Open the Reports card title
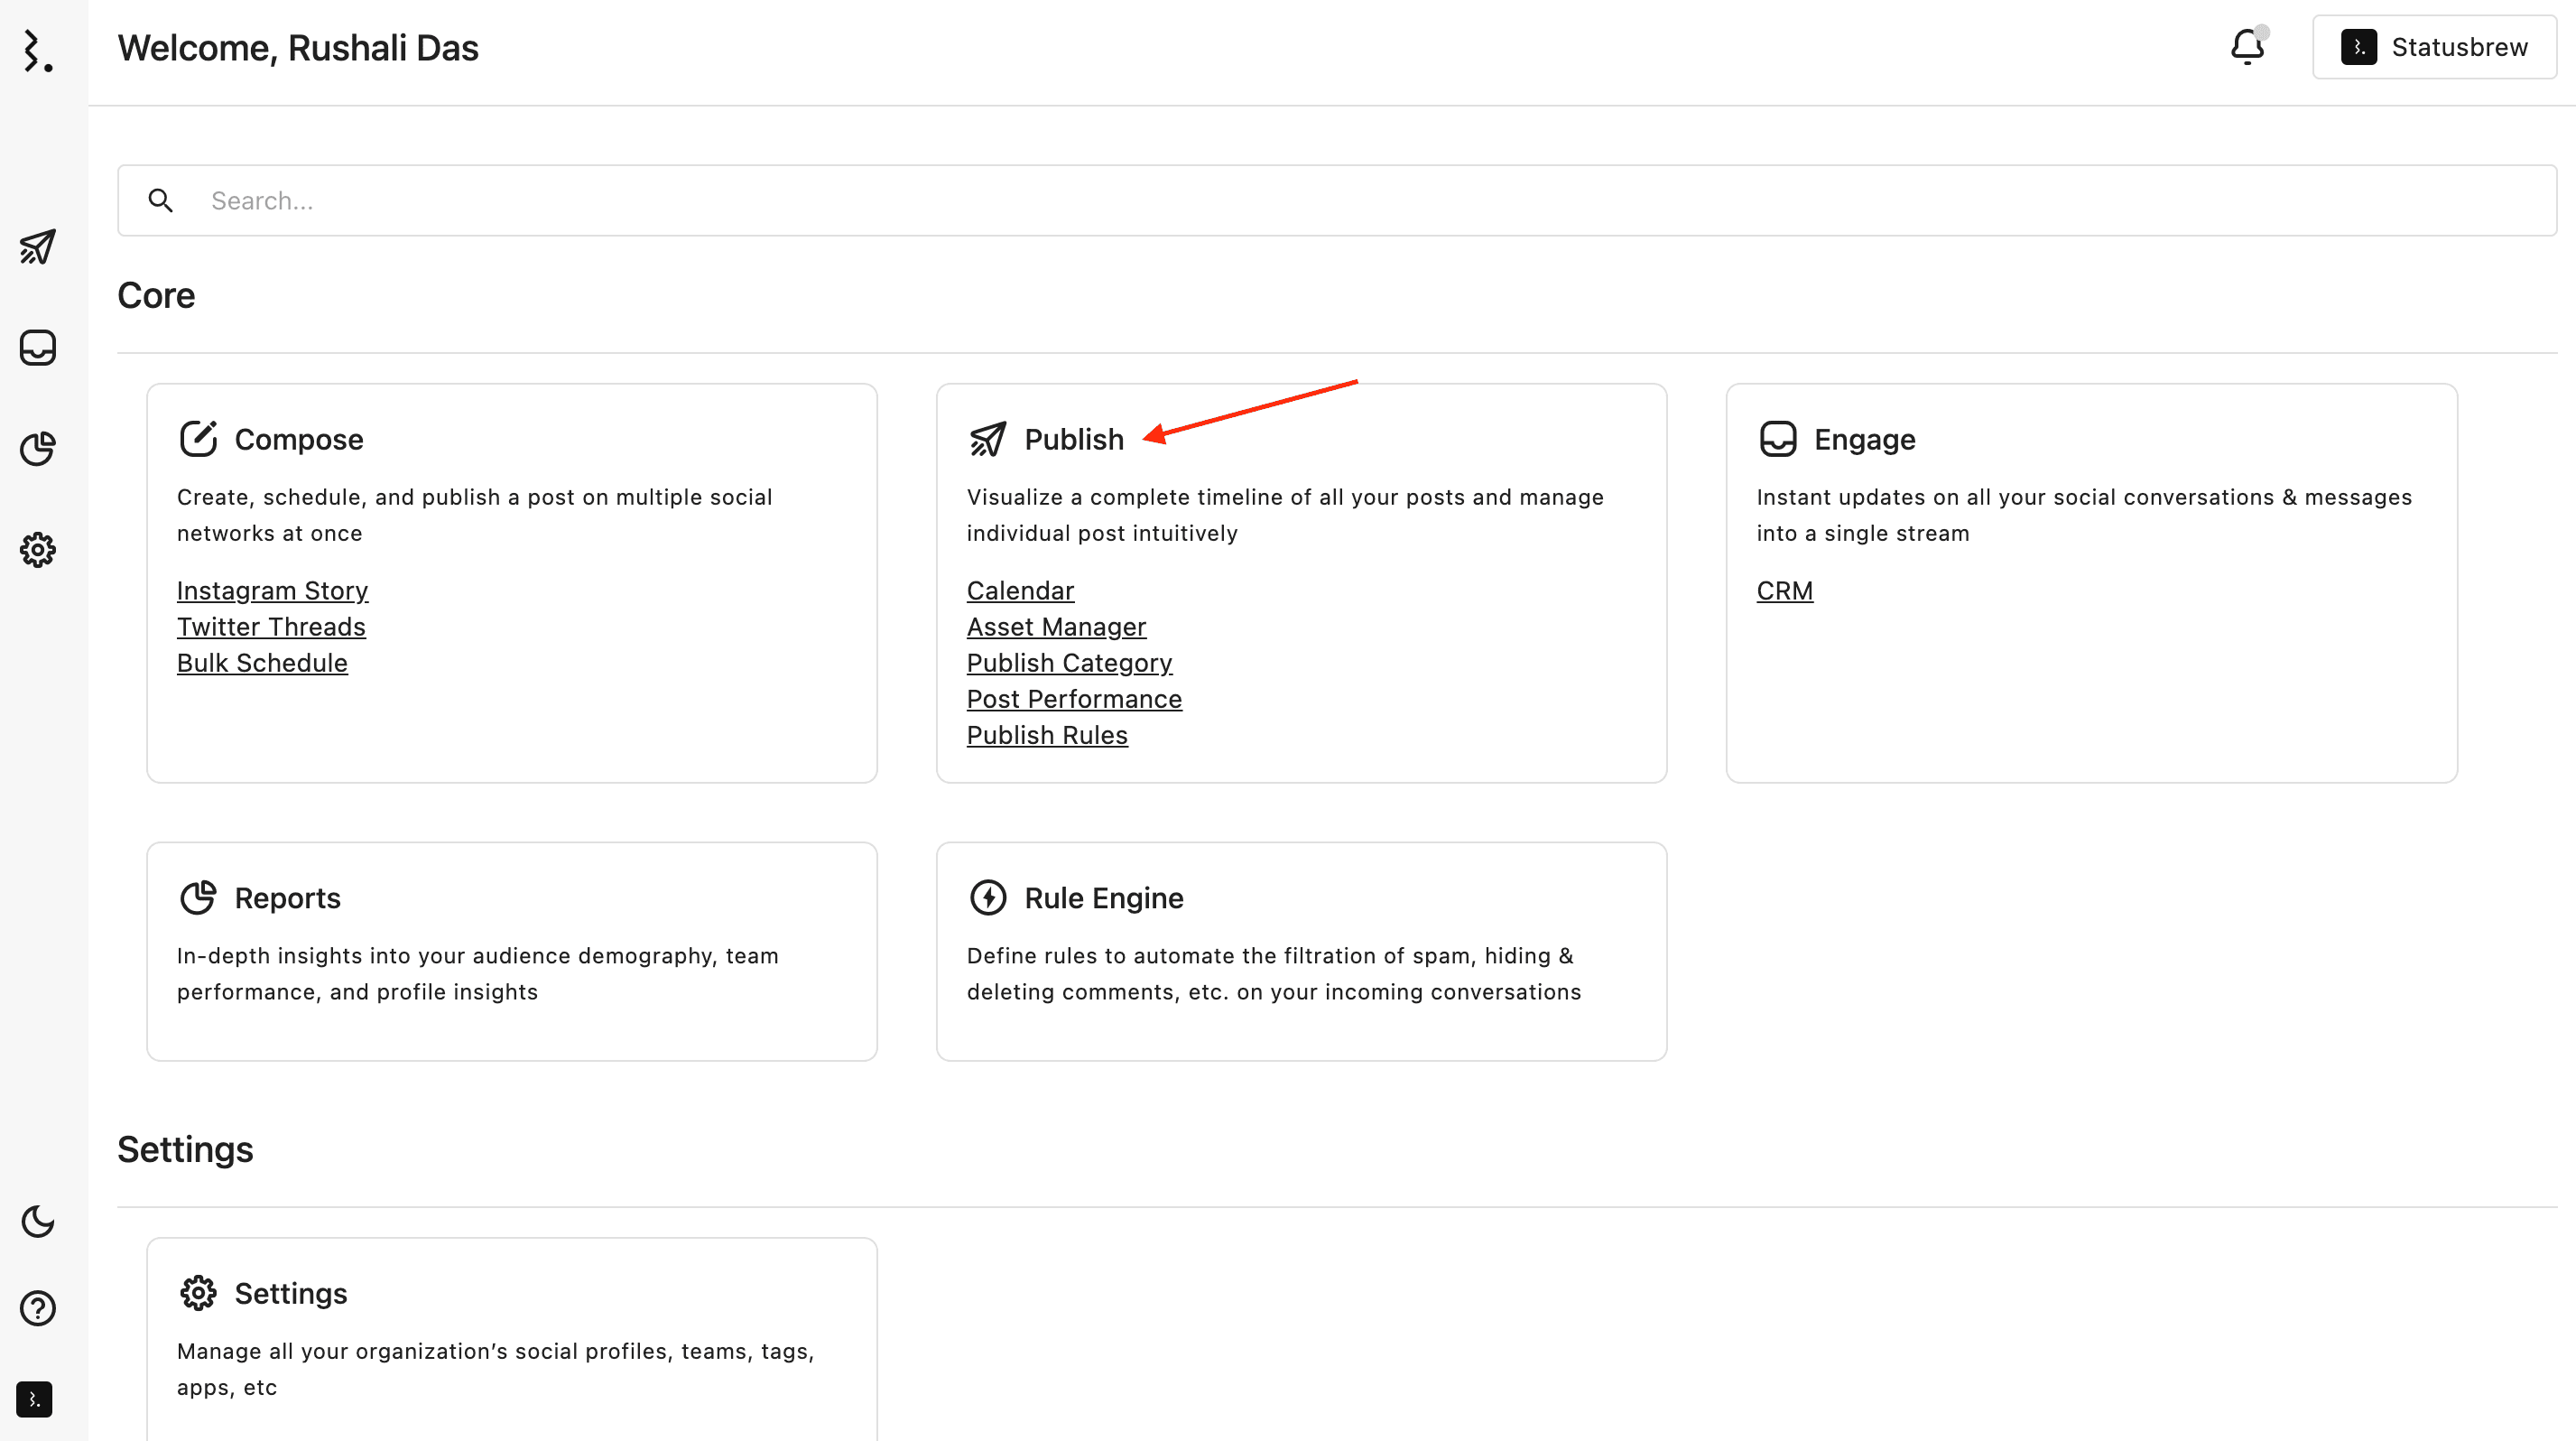Image resolution: width=2576 pixels, height=1441 pixels. point(287,898)
